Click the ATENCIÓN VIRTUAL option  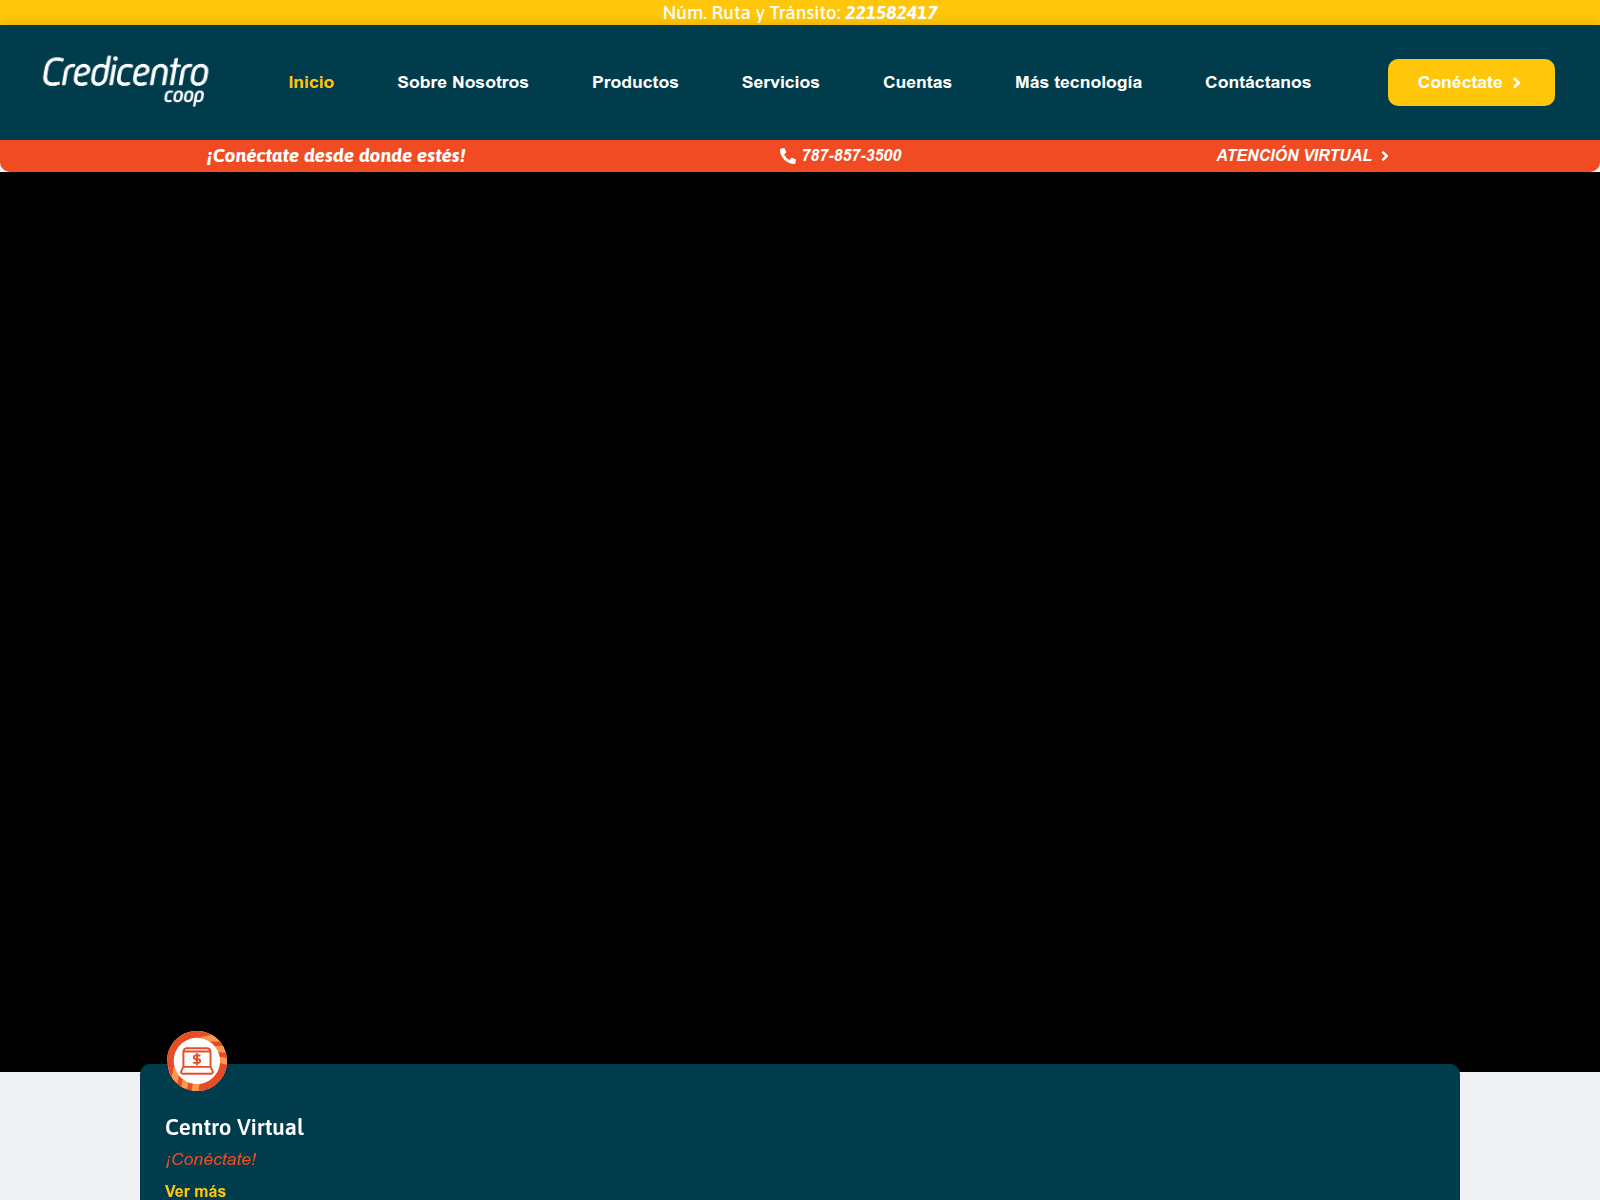pyautogui.click(x=1293, y=155)
